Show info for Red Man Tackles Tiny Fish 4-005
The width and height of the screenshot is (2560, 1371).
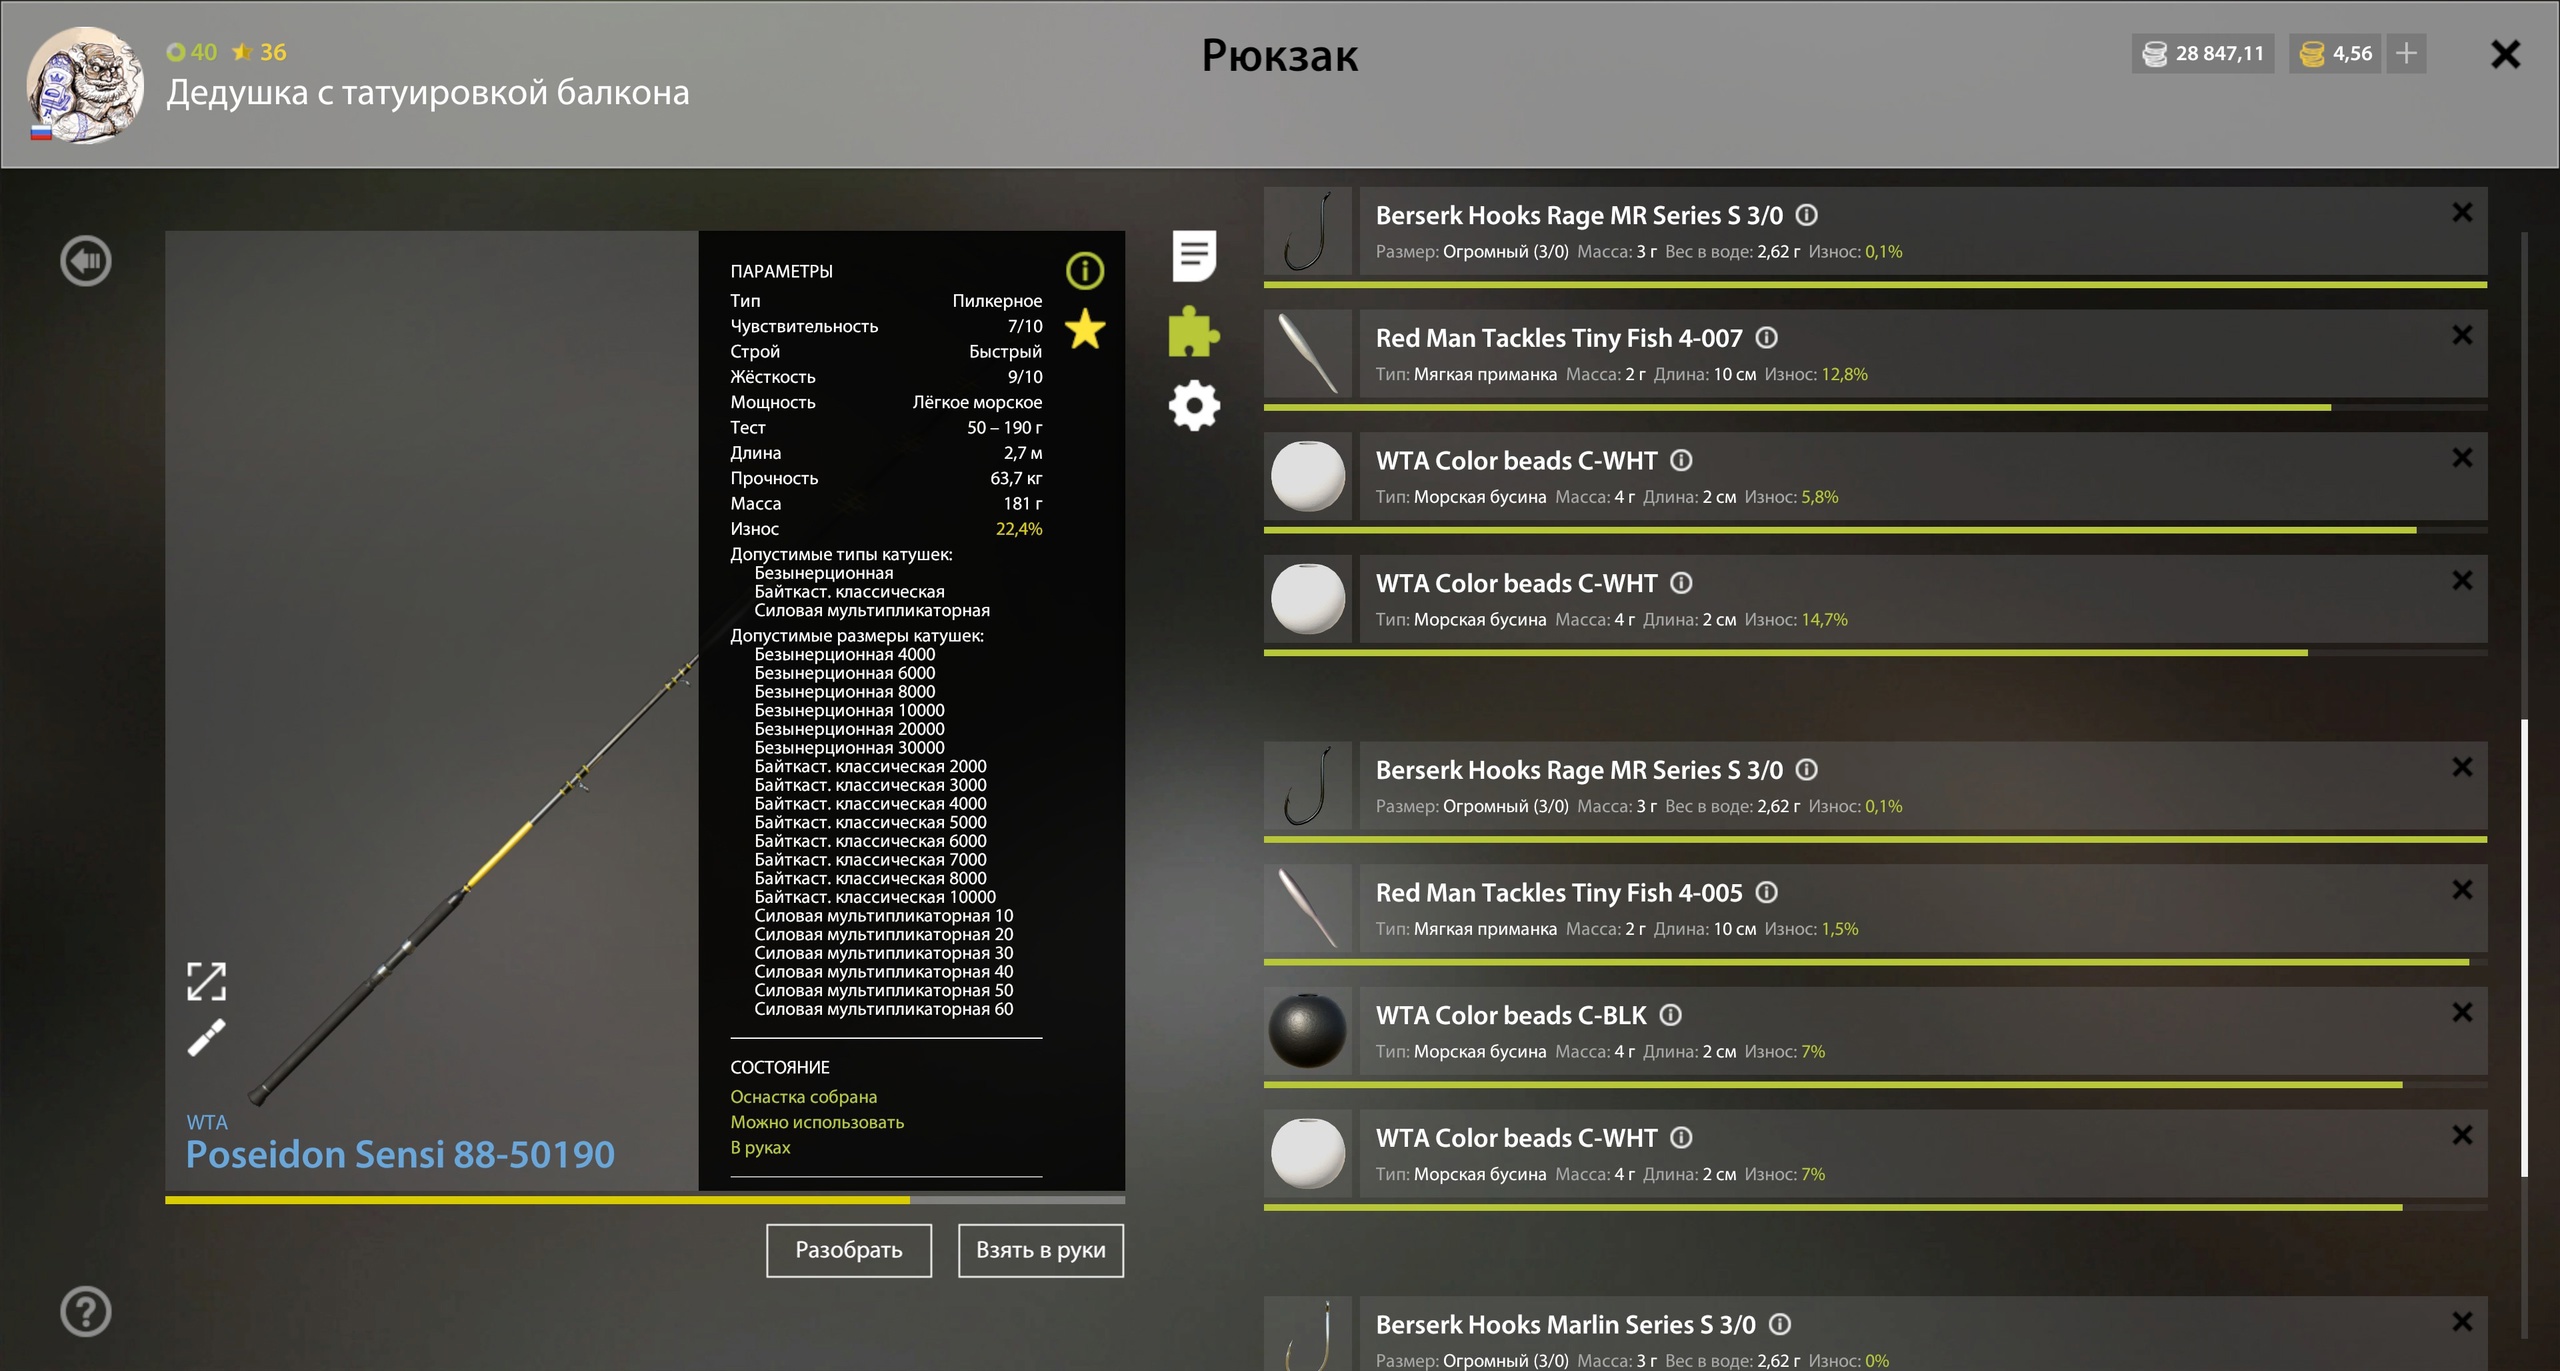[x=1767, y=892]
